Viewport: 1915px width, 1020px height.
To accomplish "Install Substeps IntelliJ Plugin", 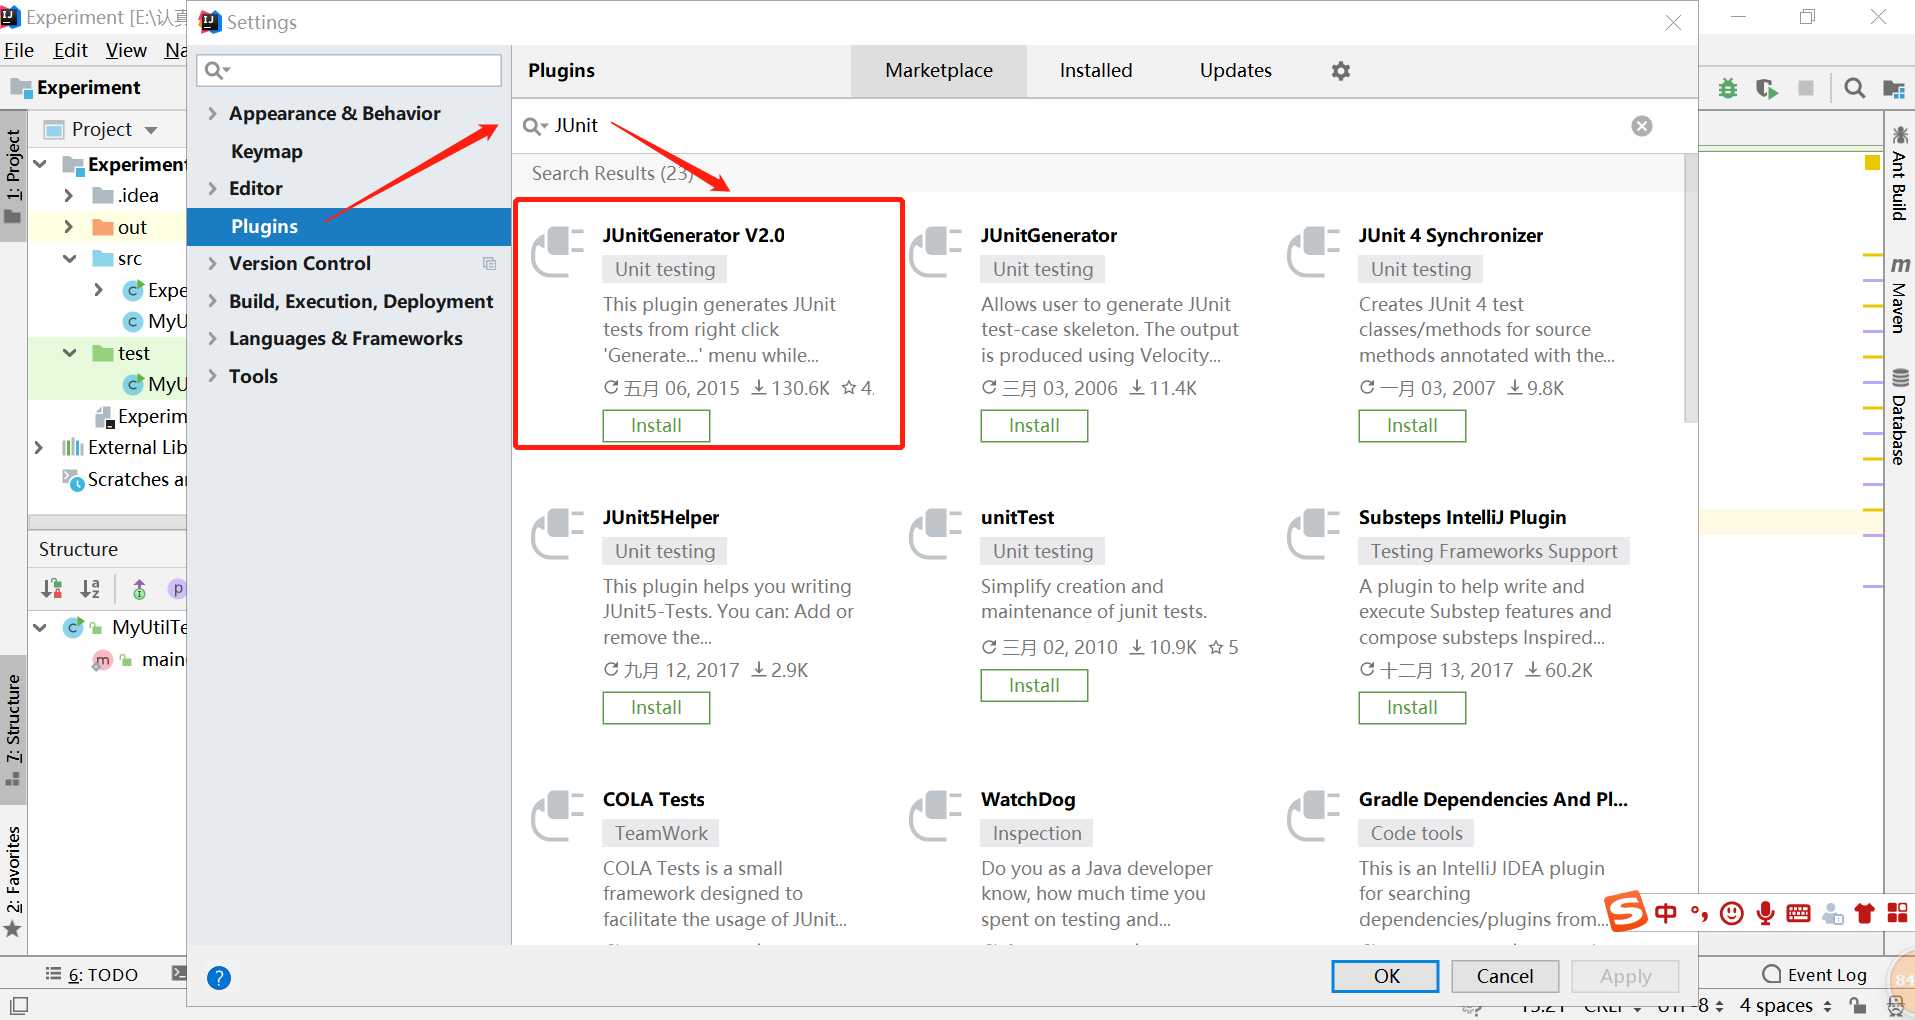I will click(1412, 708).
